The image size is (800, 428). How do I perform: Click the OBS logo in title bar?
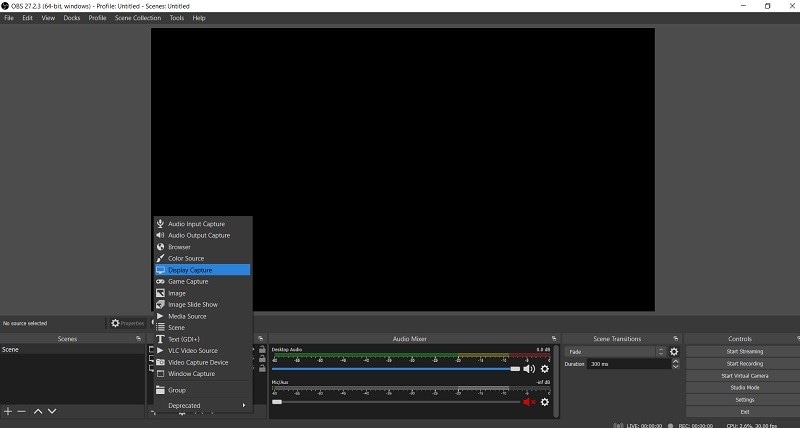(5, 6)
